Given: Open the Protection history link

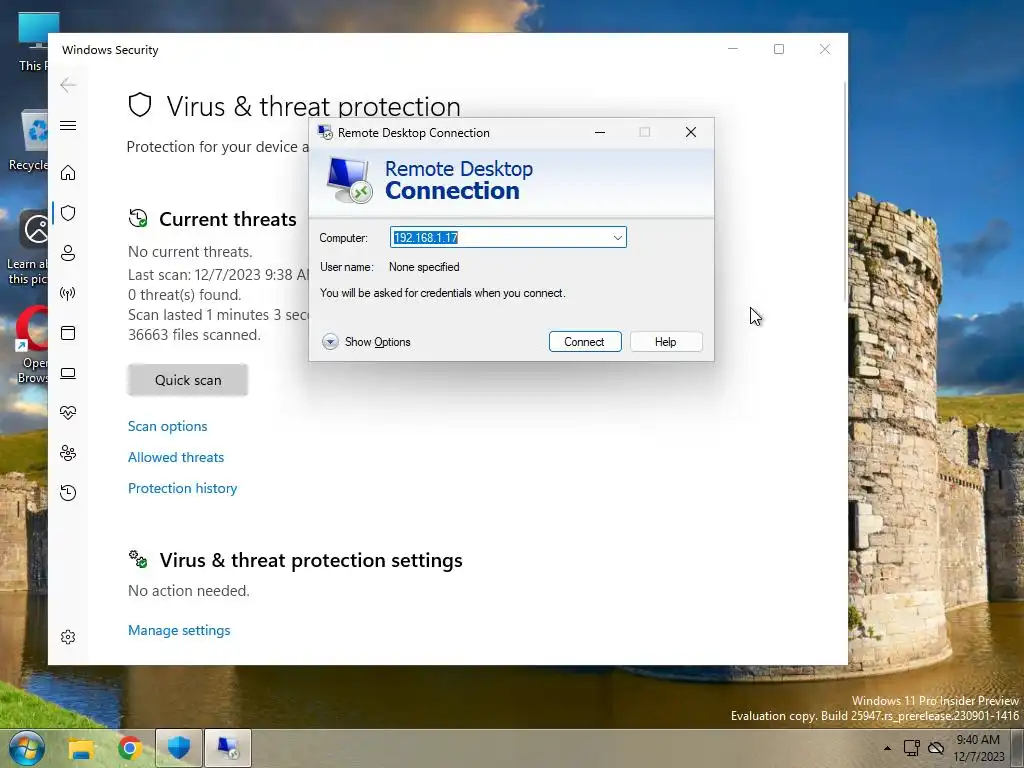Looking at the screenshot, I should (182, 488).
